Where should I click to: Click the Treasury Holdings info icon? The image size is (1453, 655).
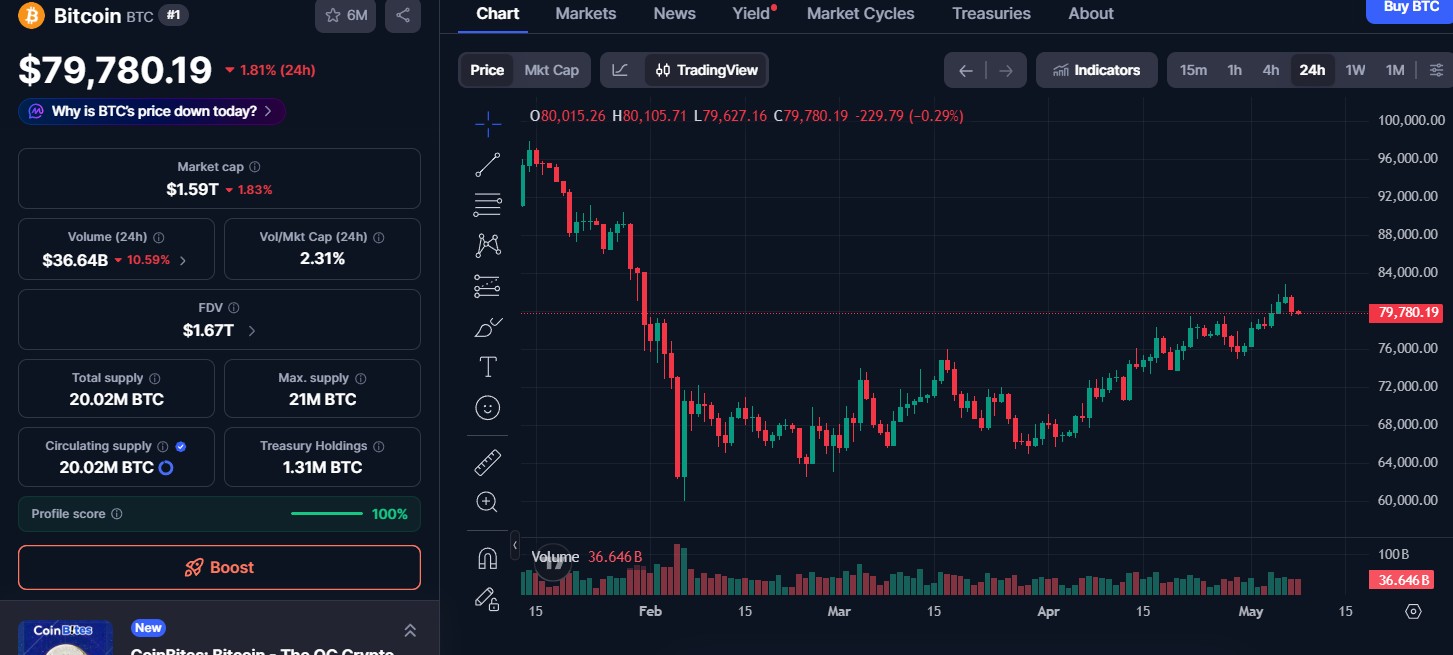(379, 446)
